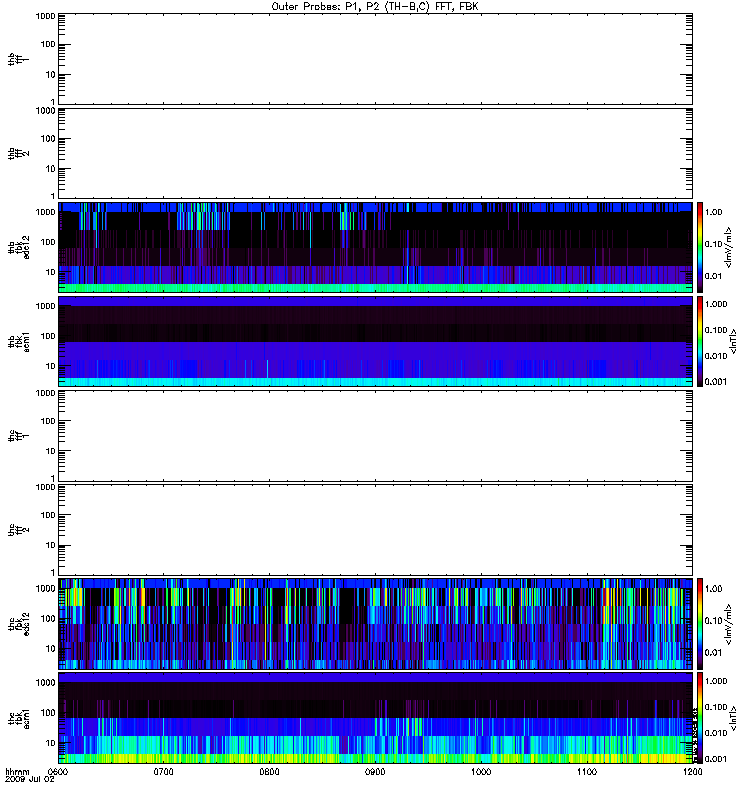Viewport: 750px width, 800px height.
Task: Click the thb fbk edc12 spectrogram panel
Action: pos(376,247)
